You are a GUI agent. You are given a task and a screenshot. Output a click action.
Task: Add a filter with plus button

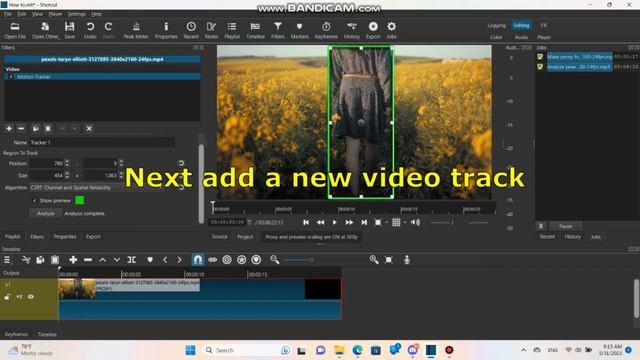pos(9,128)
